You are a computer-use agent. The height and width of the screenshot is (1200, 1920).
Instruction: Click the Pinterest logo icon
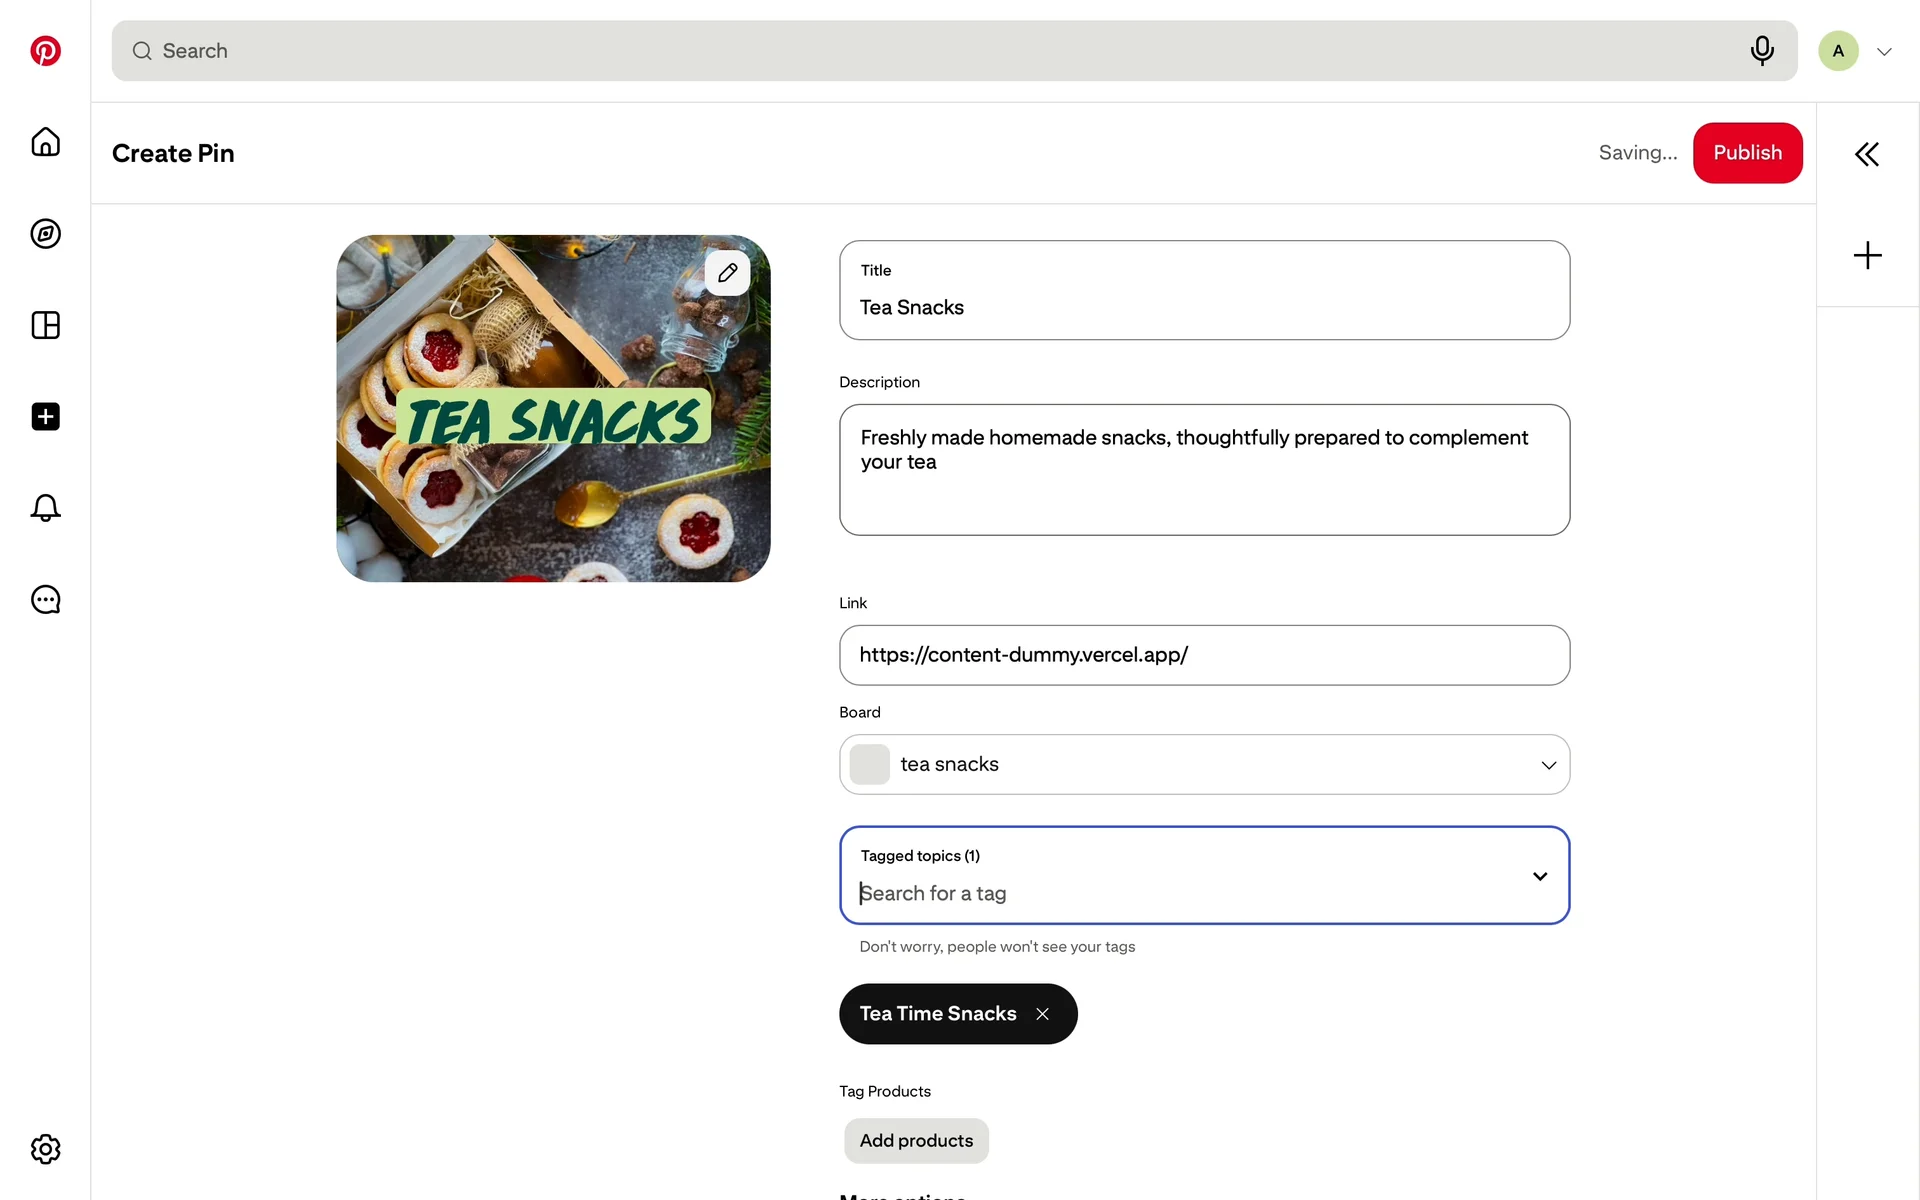[45, 51]
